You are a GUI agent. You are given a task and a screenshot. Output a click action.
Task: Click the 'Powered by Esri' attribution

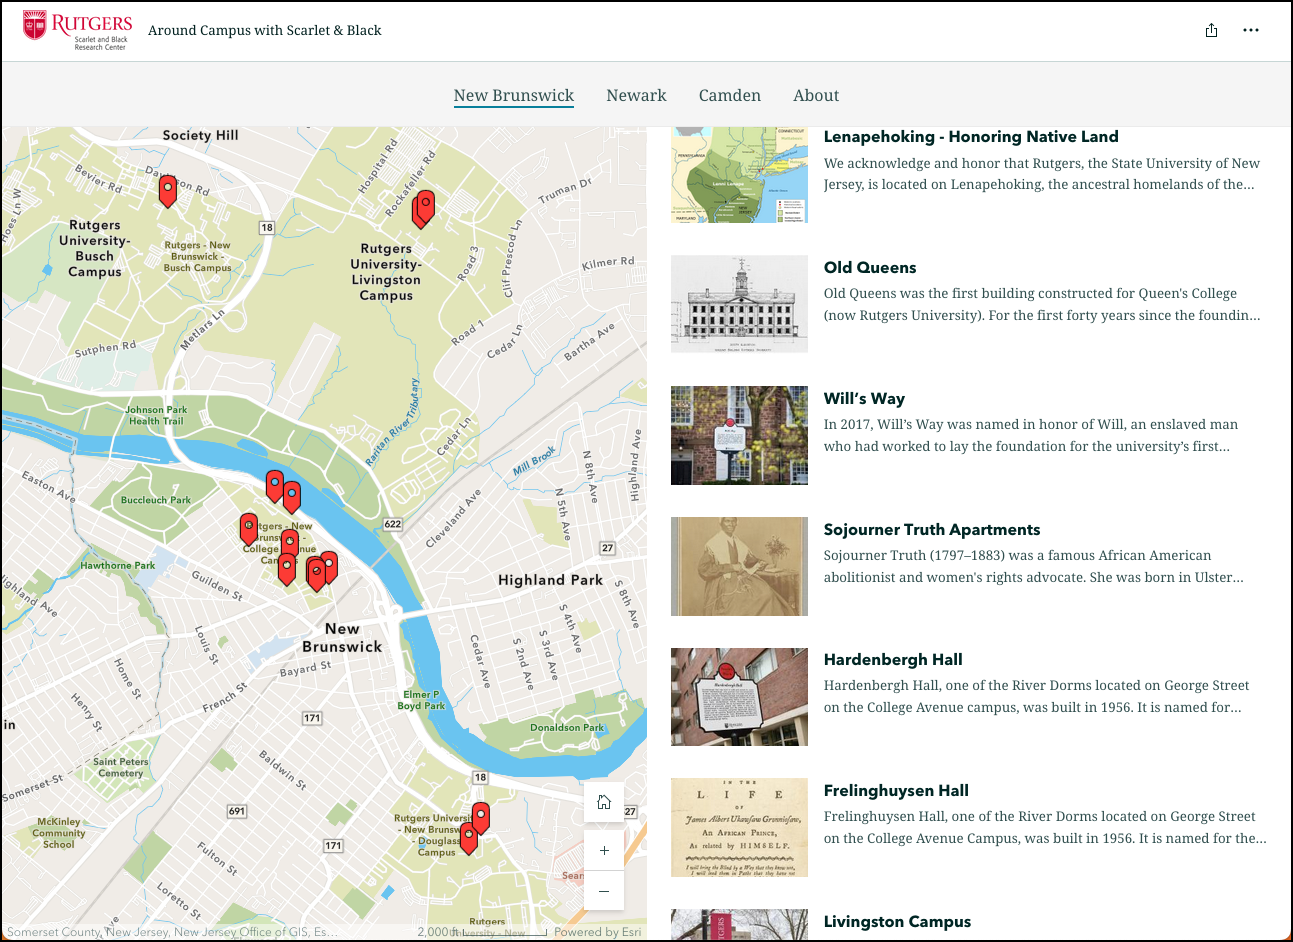[x=598, y=932]
